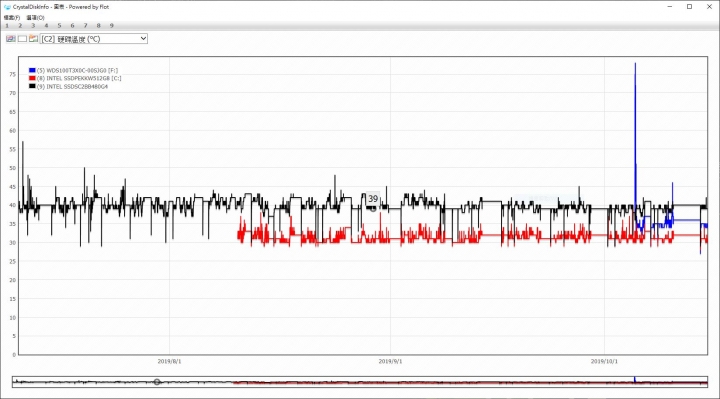Close the CrystalDiskInfo graph window

(709, 6)
